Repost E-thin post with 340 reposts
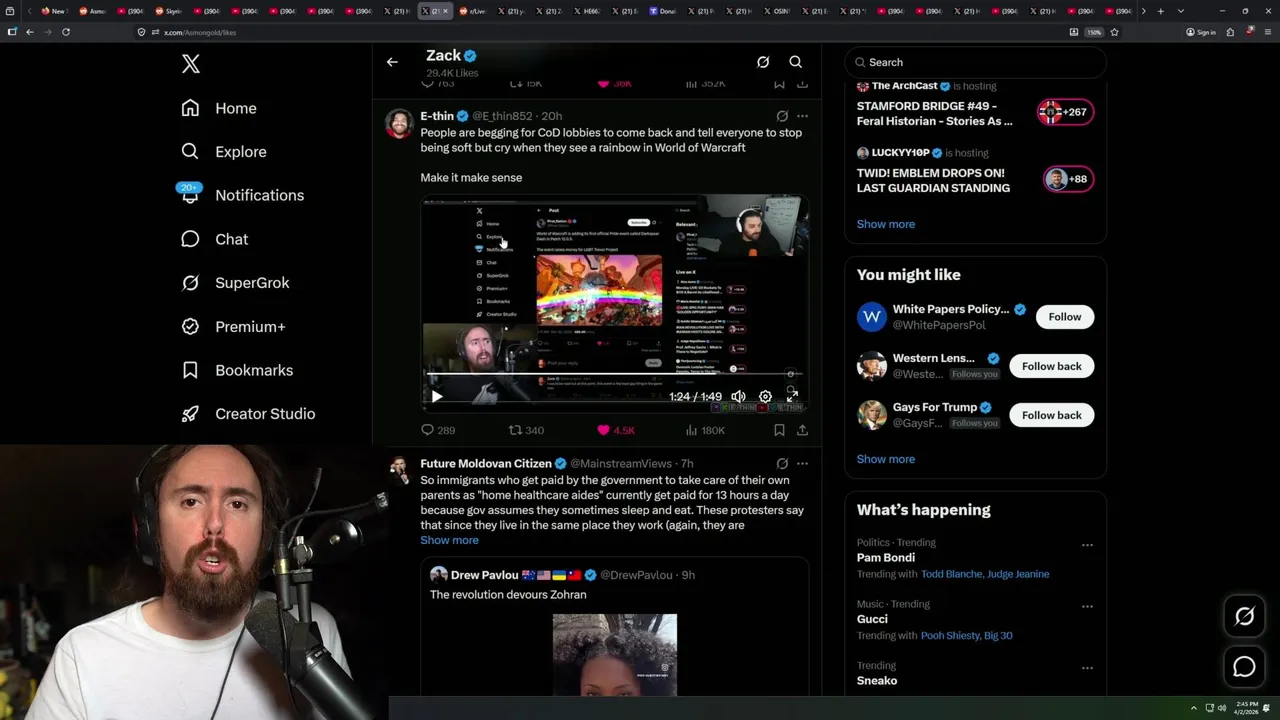 526,430
